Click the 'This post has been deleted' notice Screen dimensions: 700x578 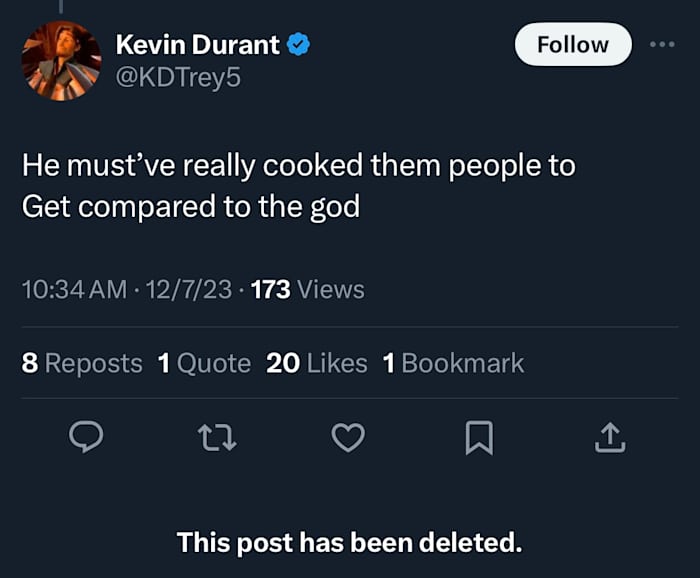(349, 543)
